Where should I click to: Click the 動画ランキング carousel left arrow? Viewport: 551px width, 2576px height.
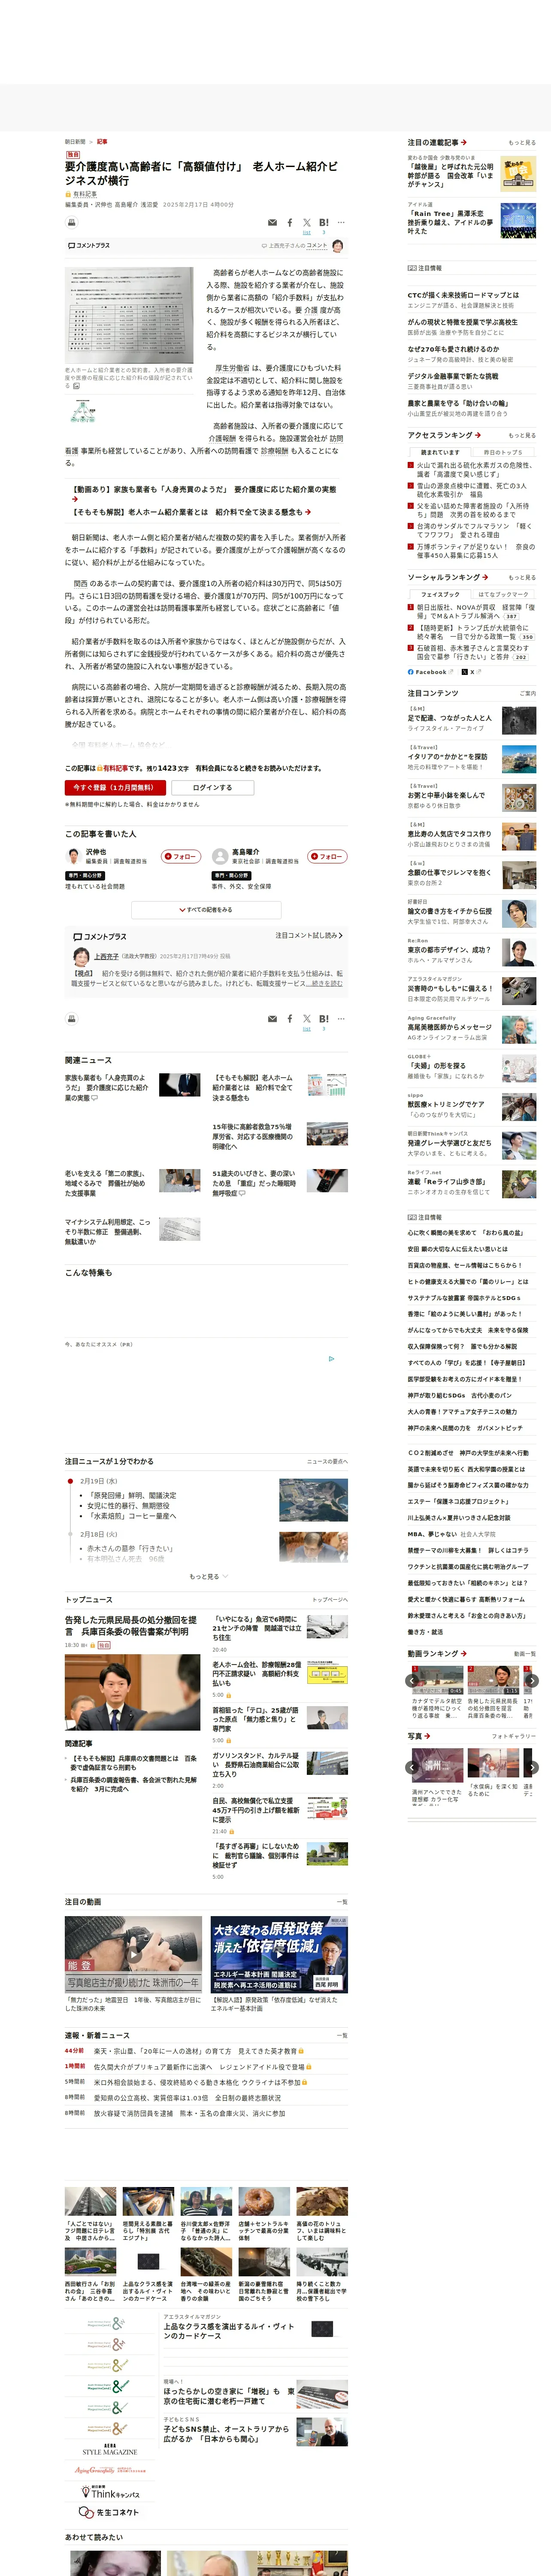click(x=413, y=1681)
